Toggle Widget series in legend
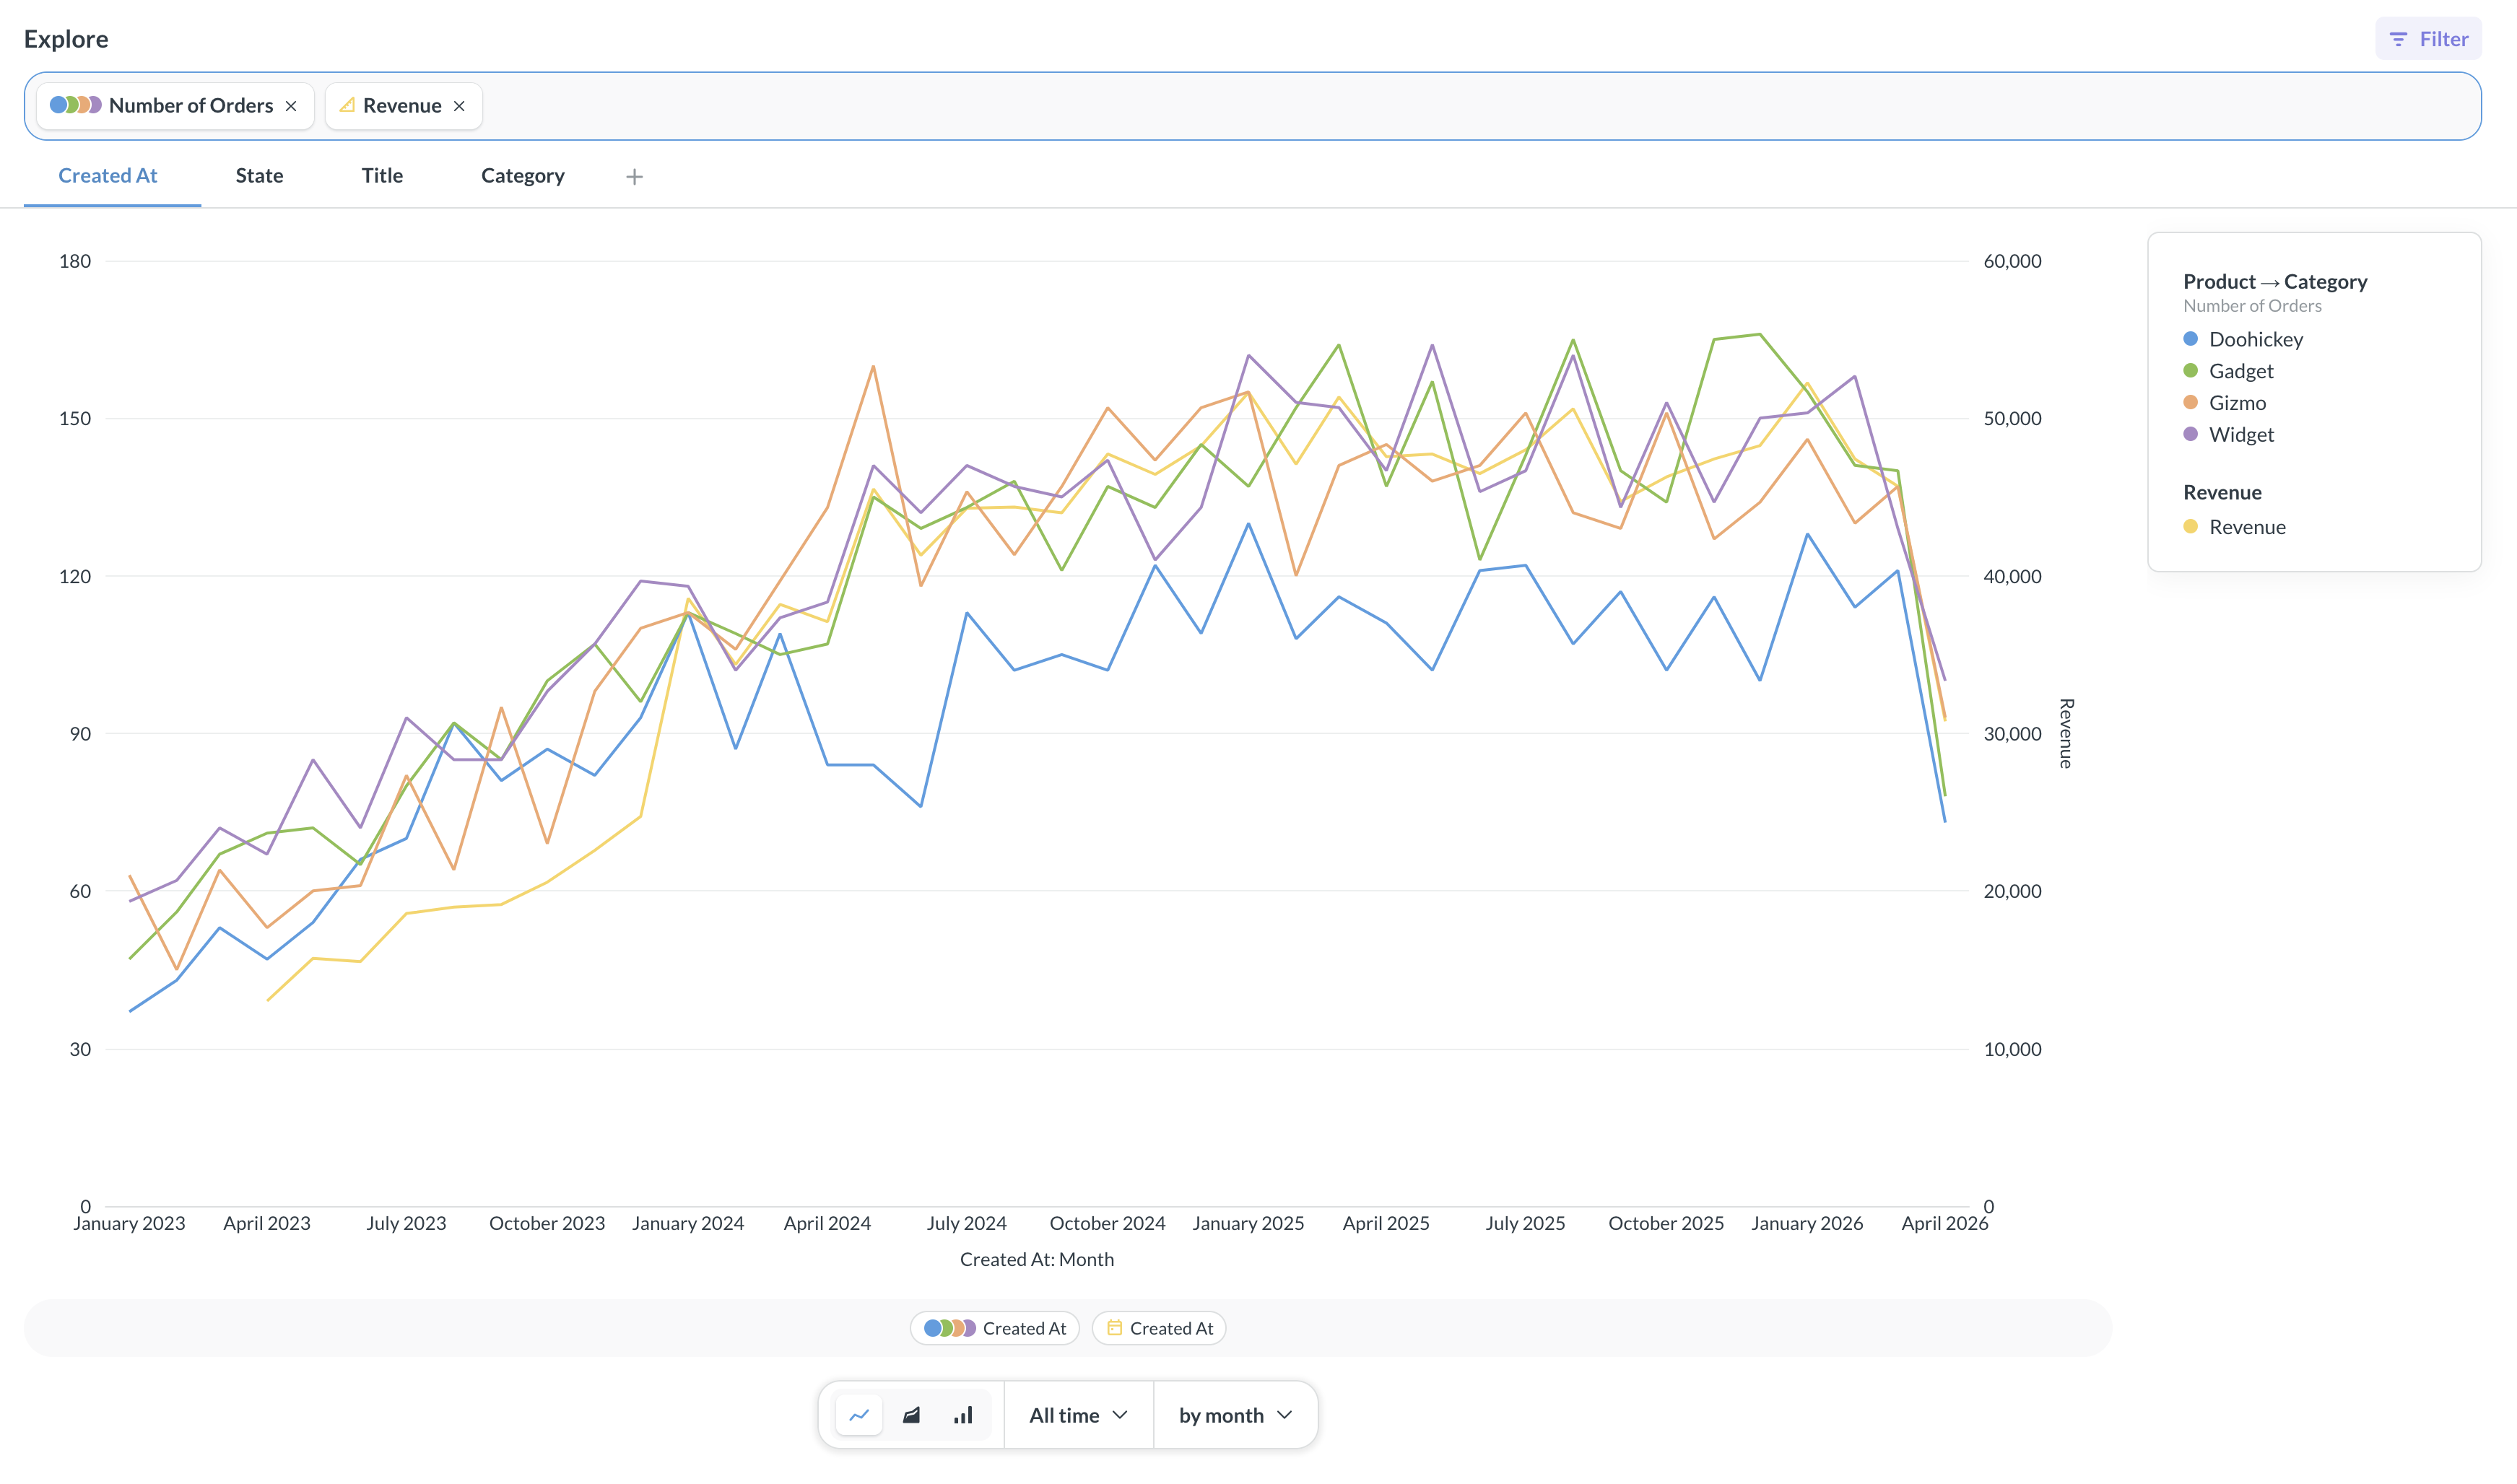This screenshot has width=2517, height=1484. pyautogui.click(x=2240, y=435)
